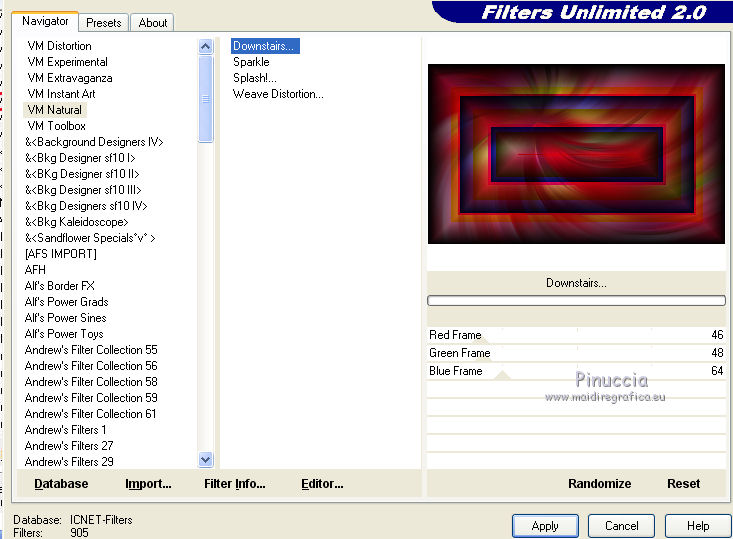Image resolution: width=733 pixels, height=539 pixels.
Task: Cancel the filter dialog
Action: tap(621, 526)
